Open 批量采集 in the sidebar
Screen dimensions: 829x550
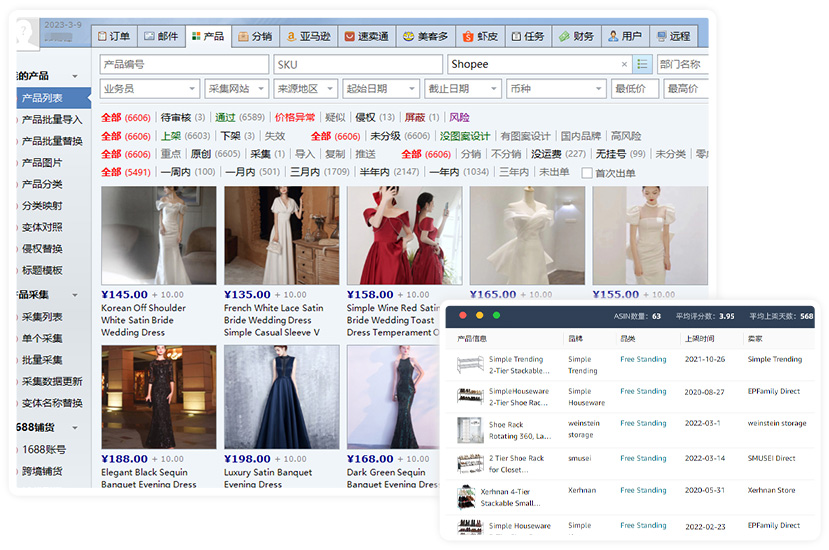pyautogui.click(x=42, y=360)
